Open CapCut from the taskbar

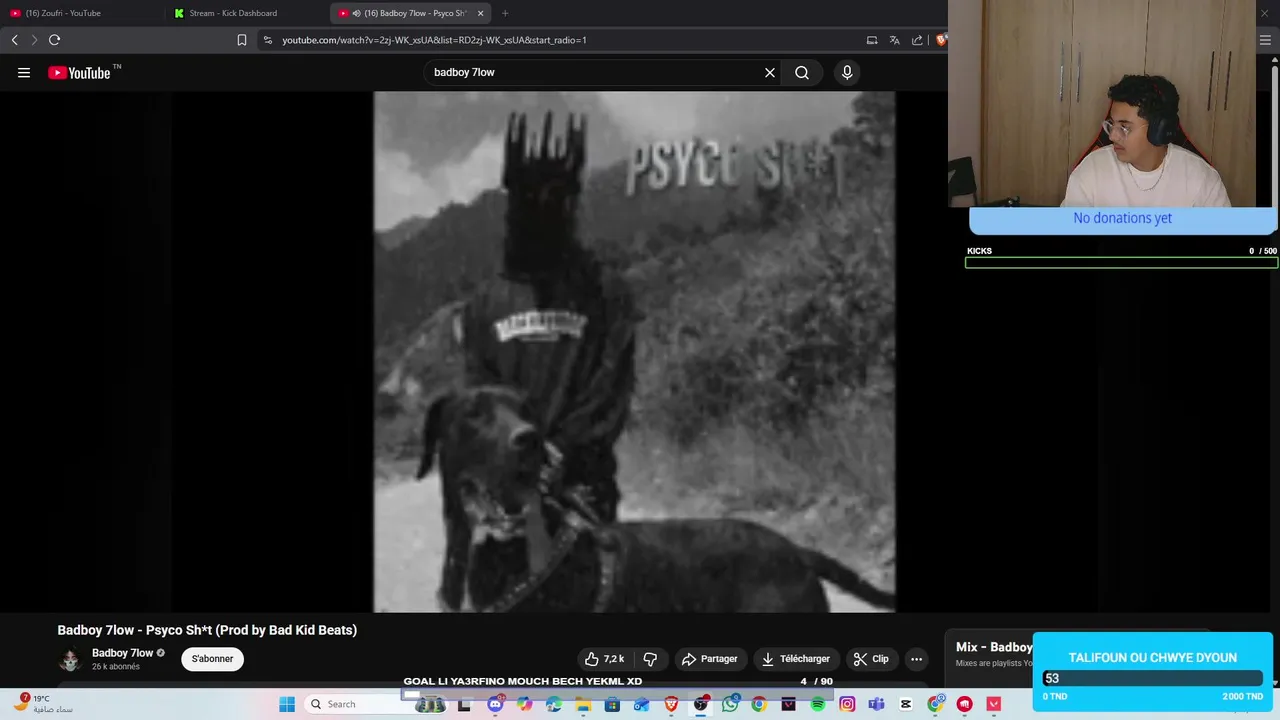(x=906, y=704)
